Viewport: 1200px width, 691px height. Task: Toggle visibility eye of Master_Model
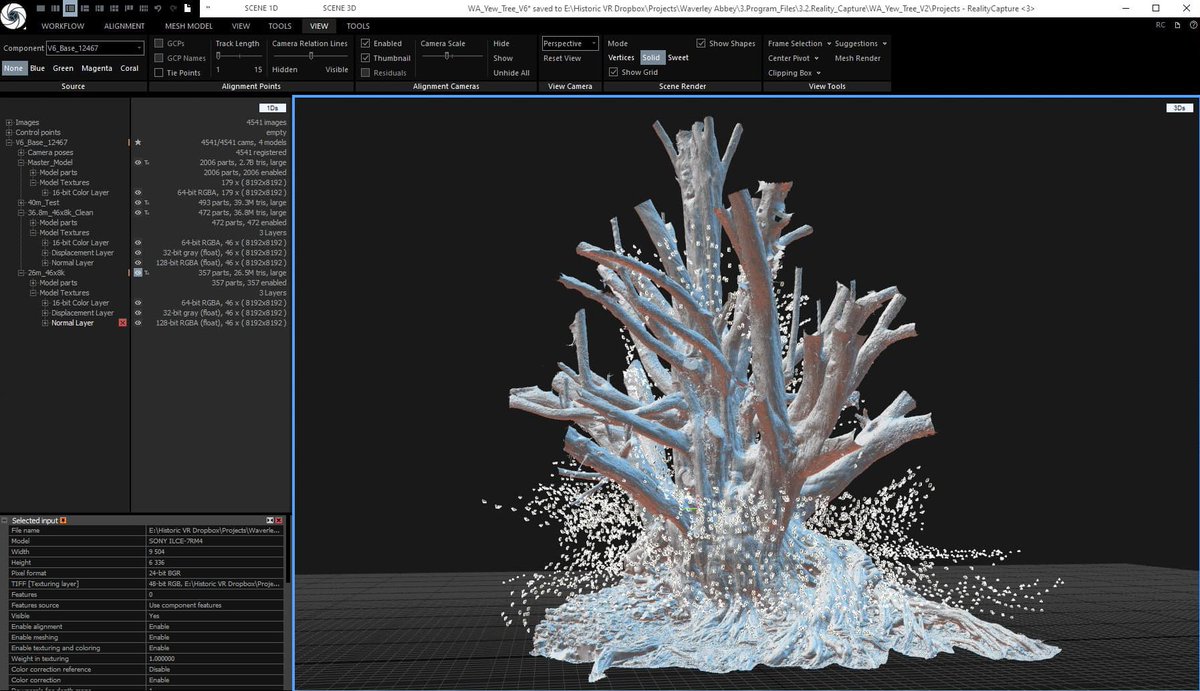click(x=138, y=162)
